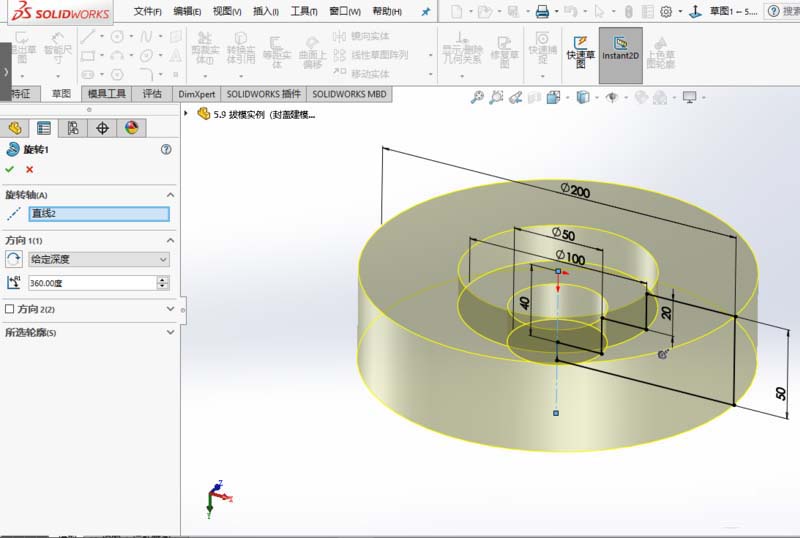Screen dimensions: 800x538
Task: Click the Print icon in the top toolbar
Action: [x=542, y=11]
